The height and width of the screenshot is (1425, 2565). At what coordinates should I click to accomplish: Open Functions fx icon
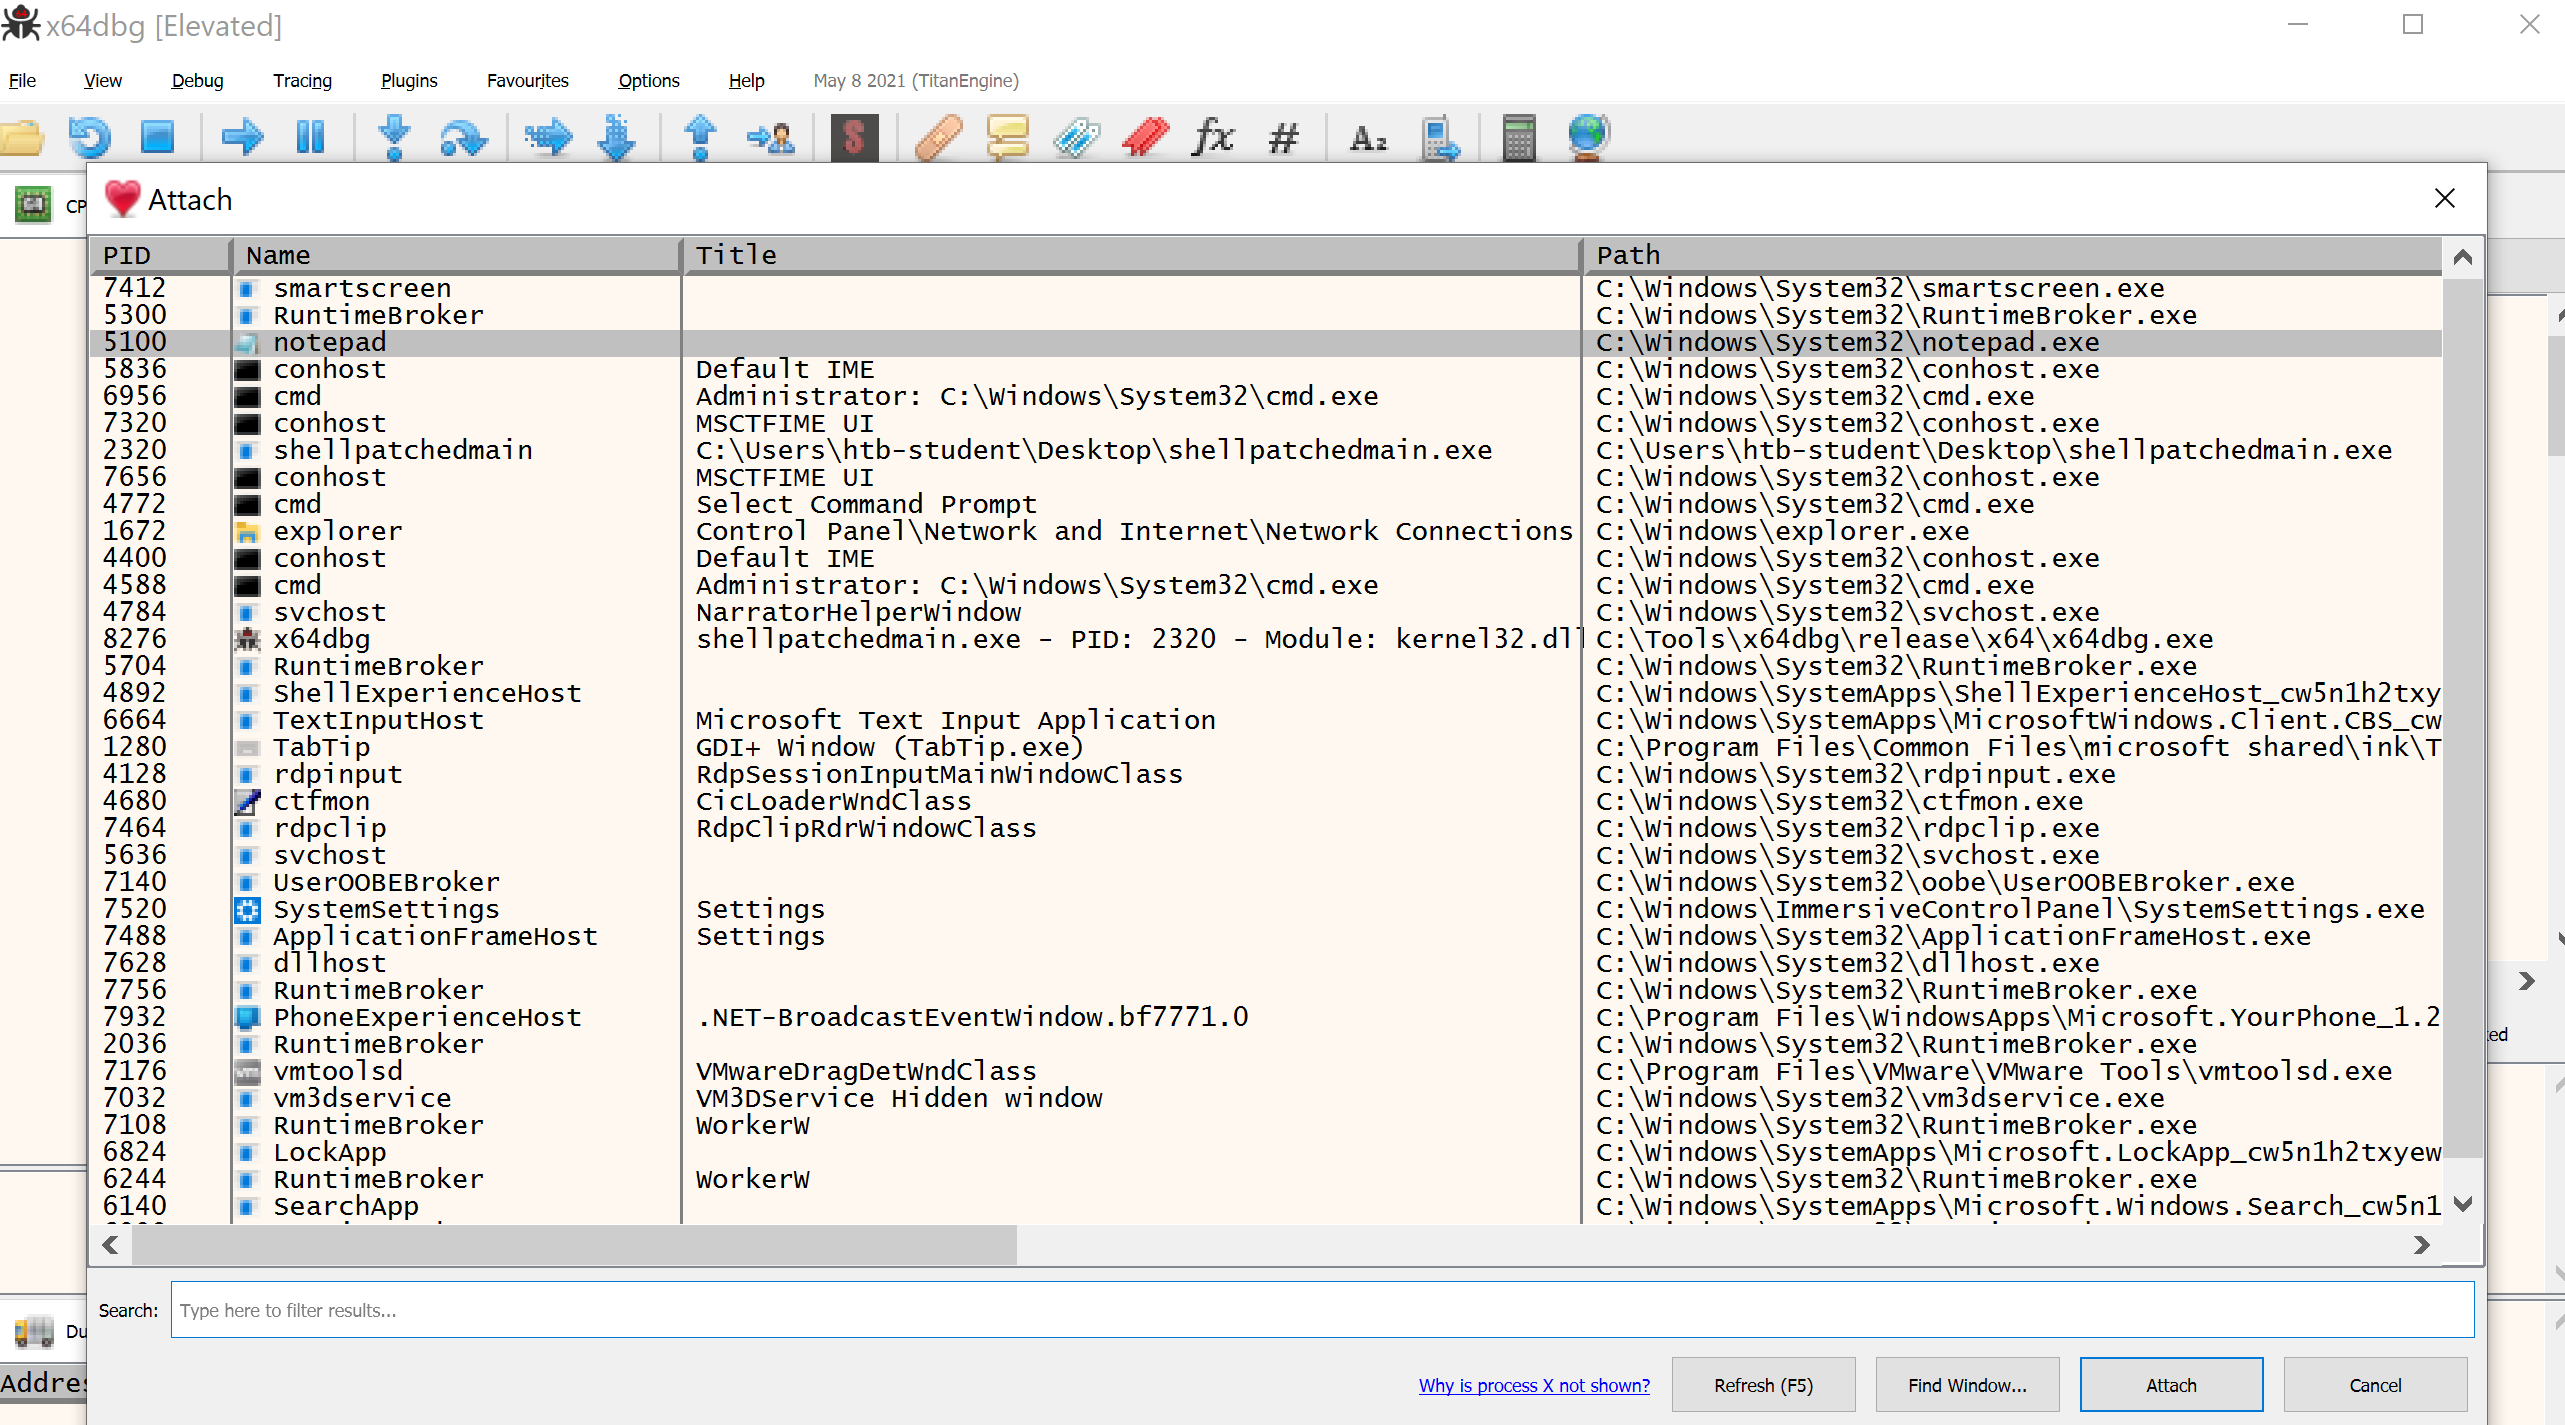pyautogui.click(x=1213, y=137)
